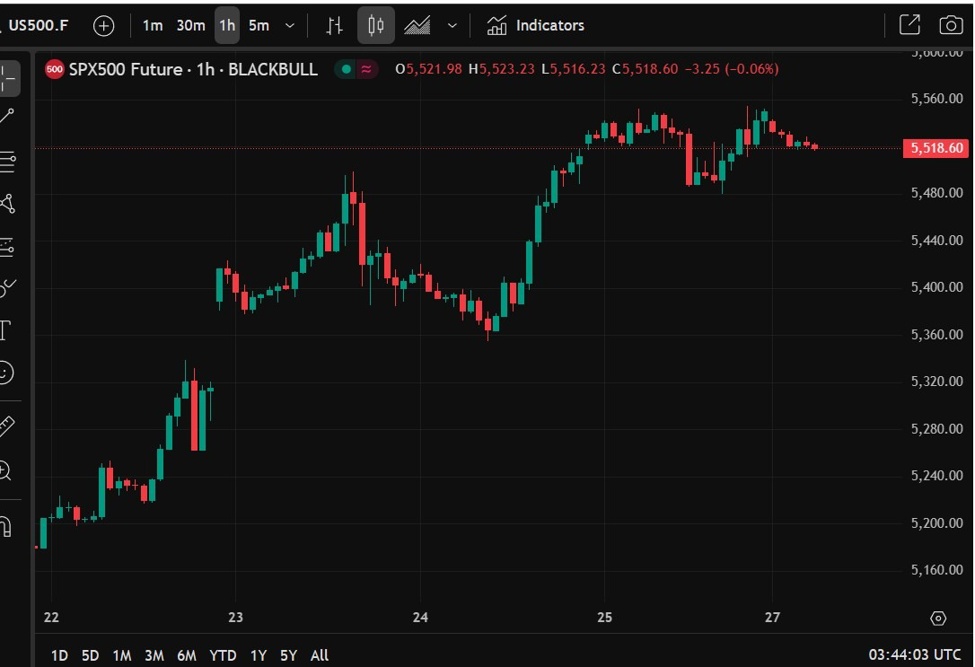This screenshot has height=667, width=975.
Task: Toggle the zoom-in magnifier tool
Action: (x=9, y=470)
